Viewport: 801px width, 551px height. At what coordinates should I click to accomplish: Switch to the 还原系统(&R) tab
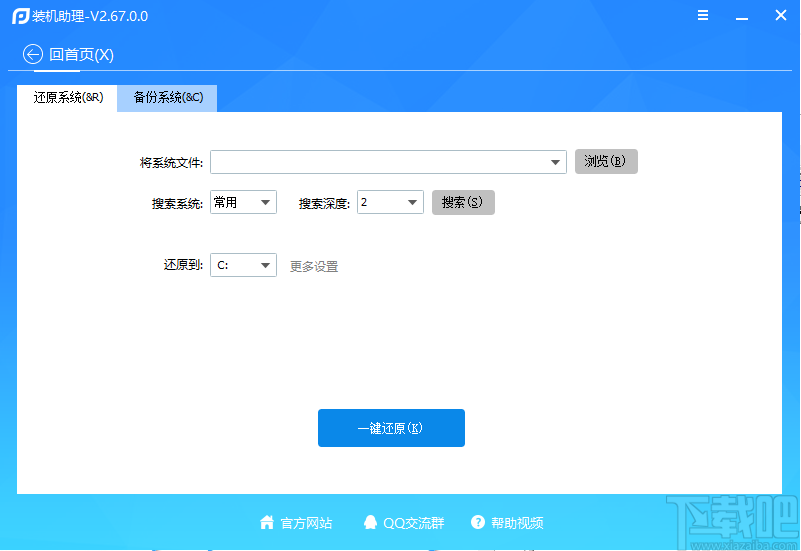point(67,98)
